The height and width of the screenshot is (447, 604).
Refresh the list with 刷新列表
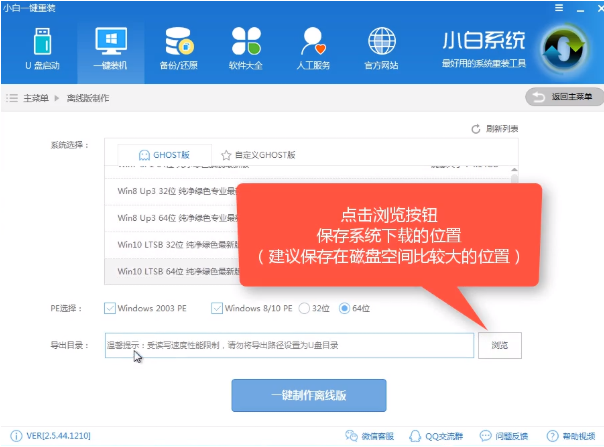click(495, 129)
